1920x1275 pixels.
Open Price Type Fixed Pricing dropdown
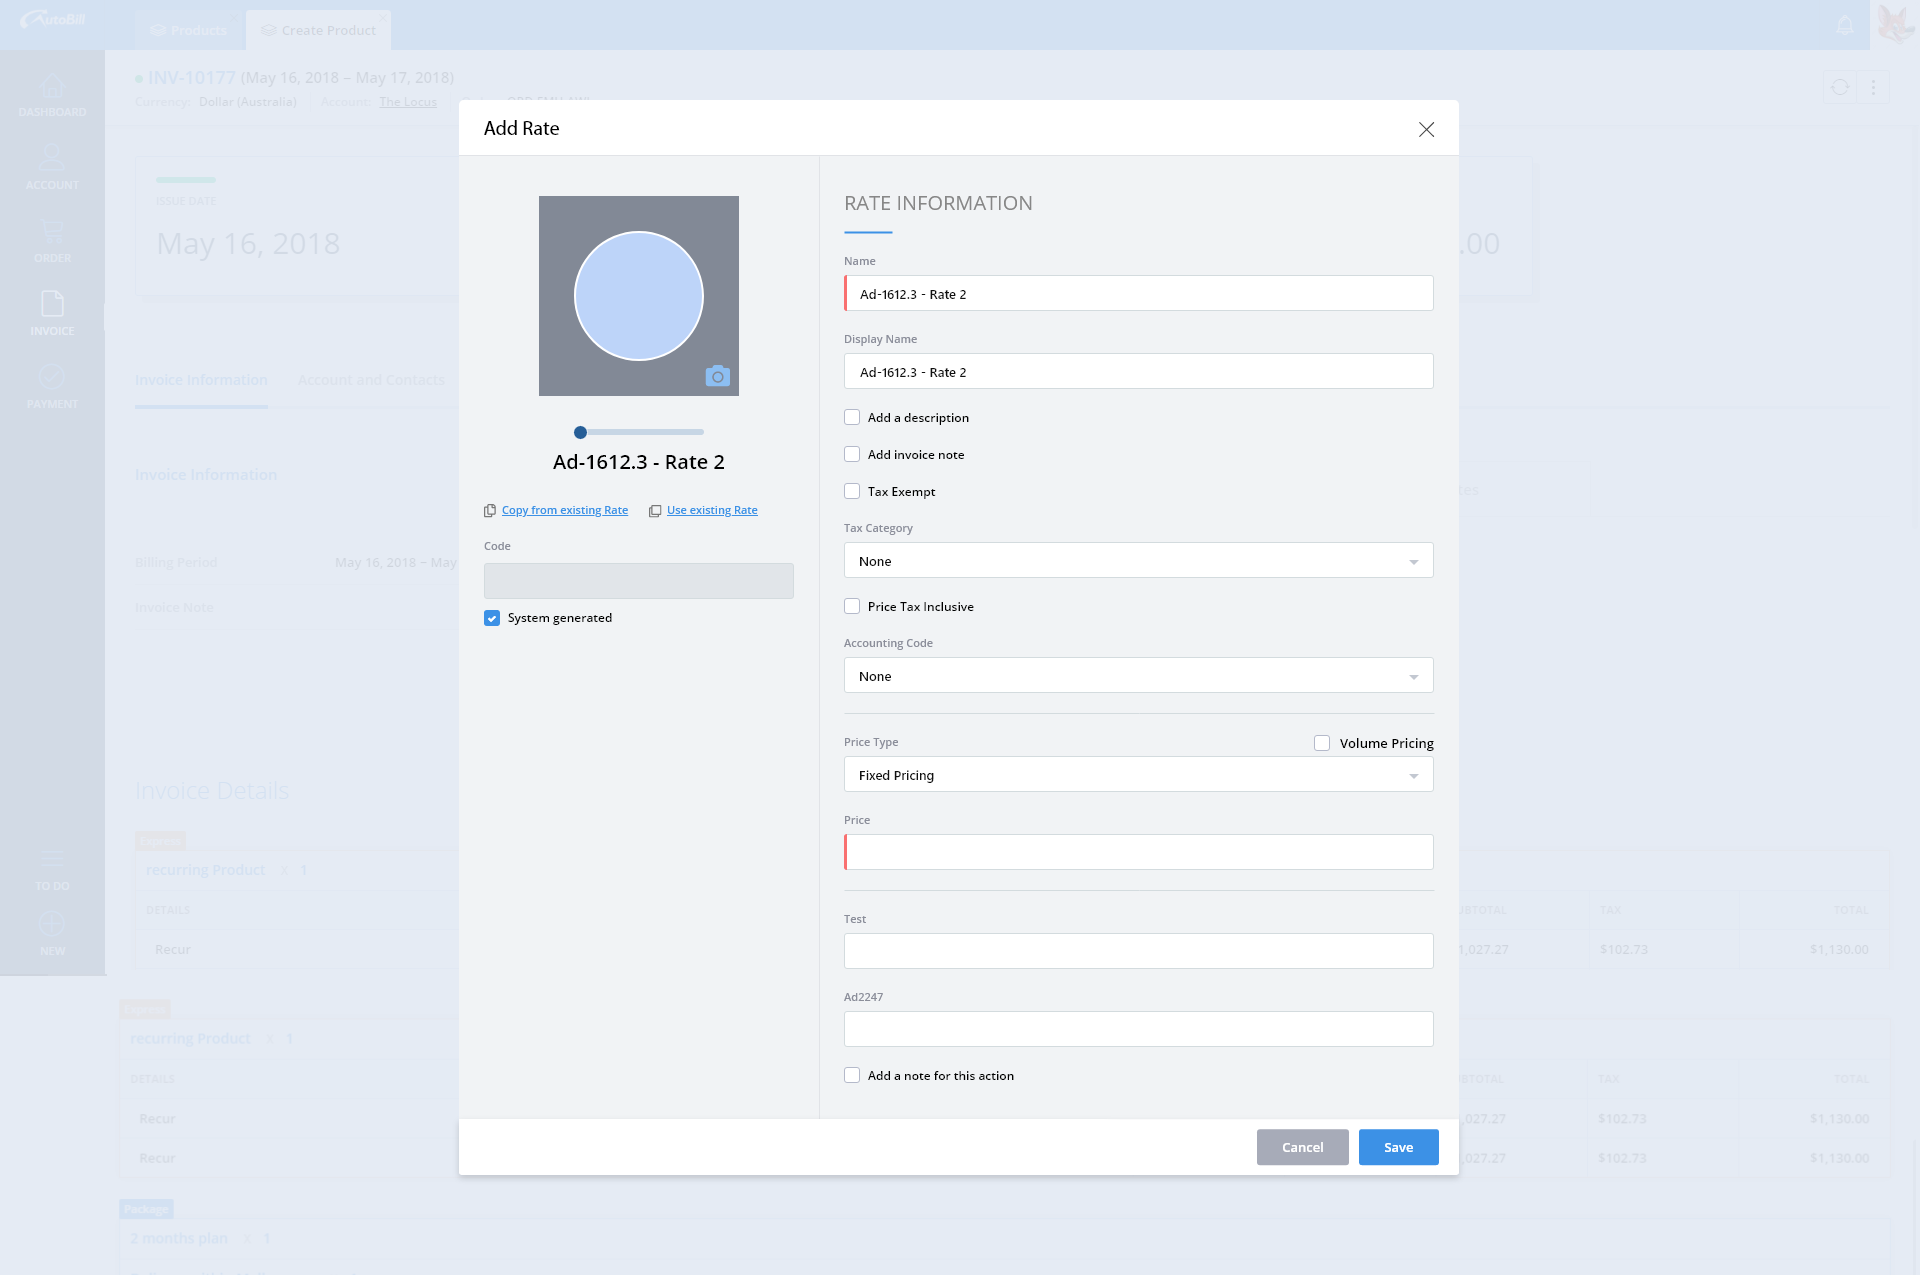pos(1138,775)
